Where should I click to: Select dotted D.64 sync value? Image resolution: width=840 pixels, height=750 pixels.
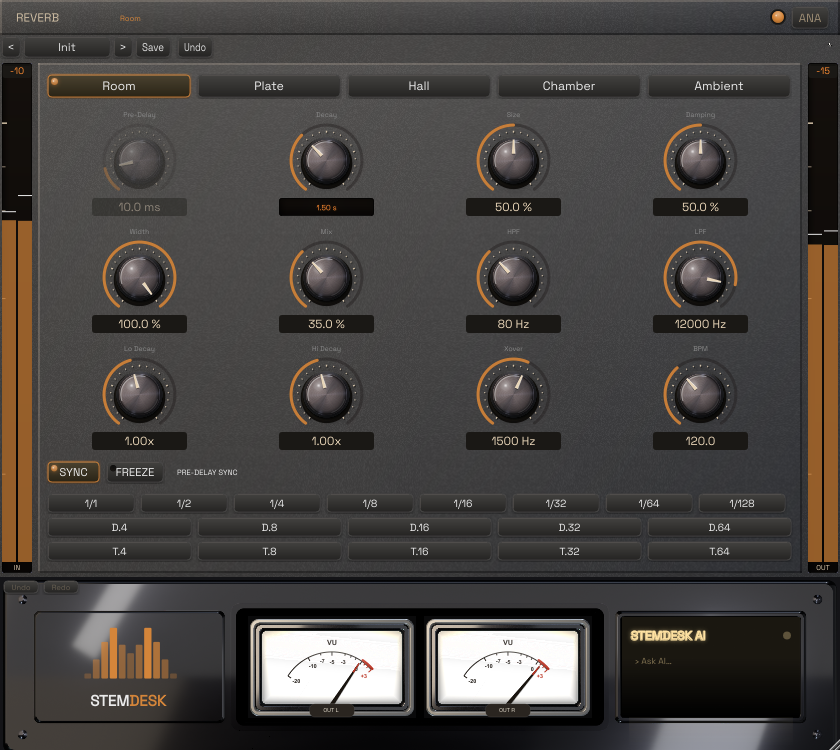pos(719,528)
